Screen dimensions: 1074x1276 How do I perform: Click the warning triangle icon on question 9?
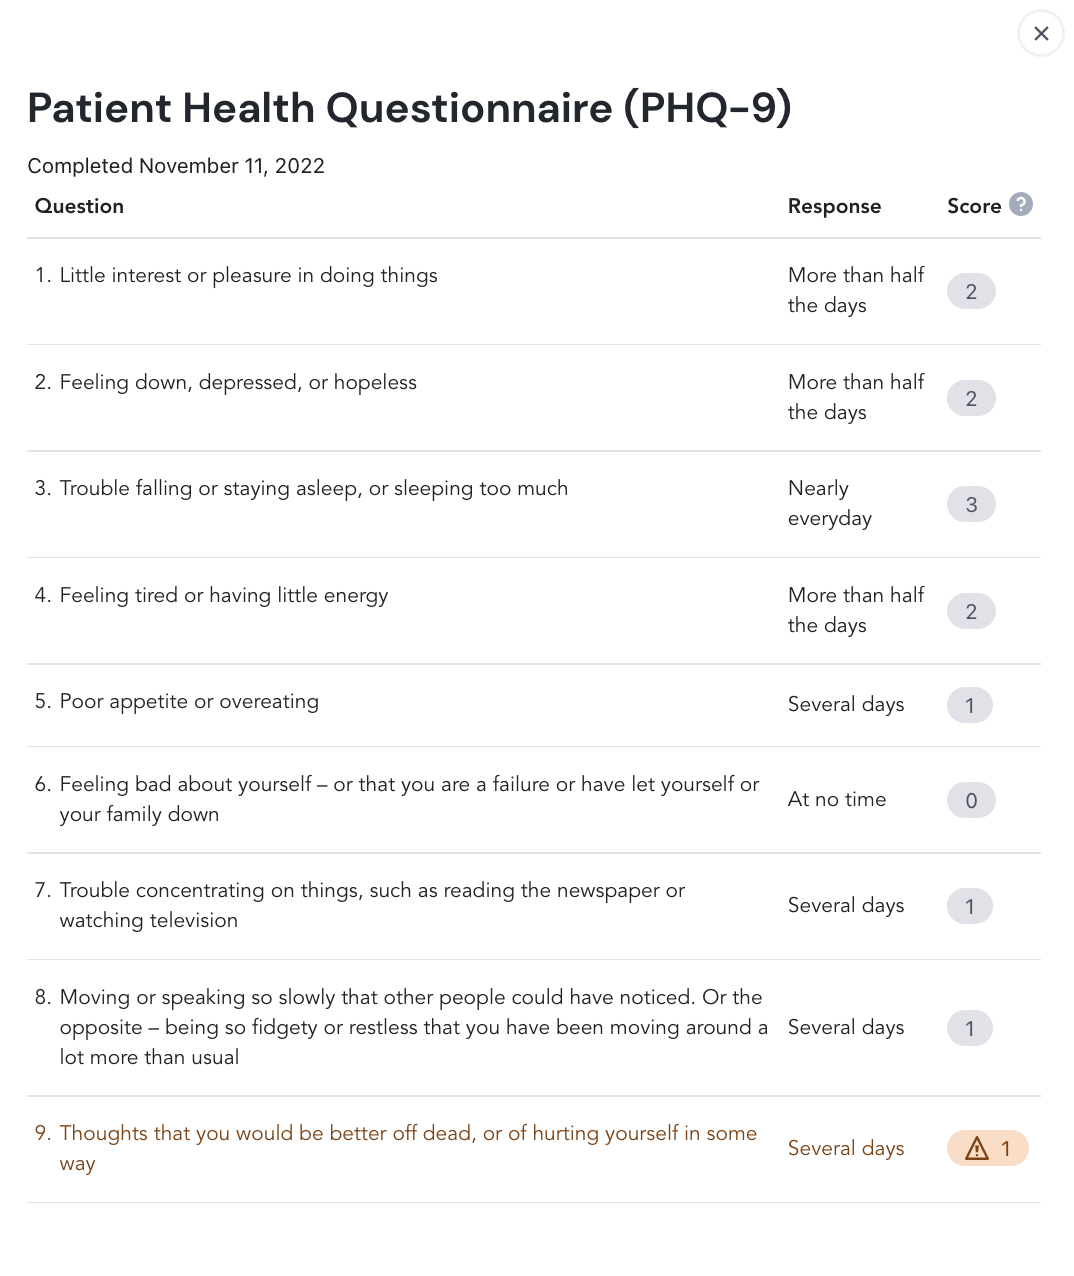pyautogui.click(x=976, y=1149)
